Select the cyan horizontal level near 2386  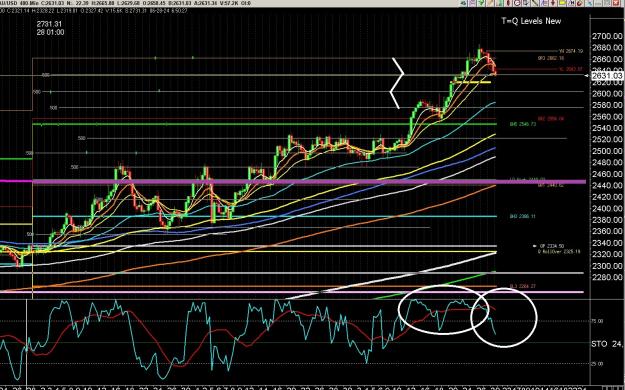tap(264, 217)
